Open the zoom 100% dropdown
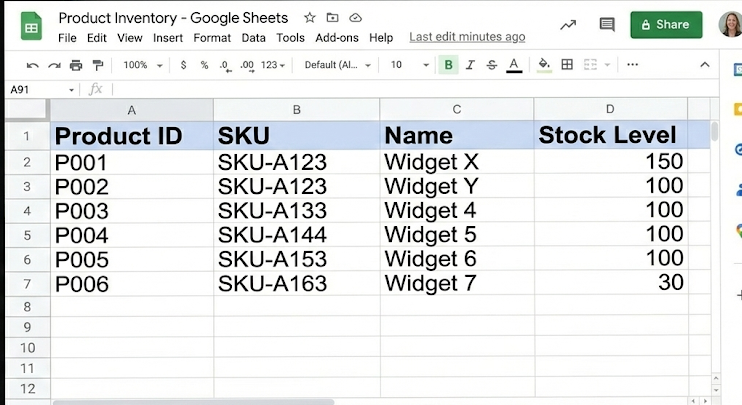Image resolution: width=742 pixels, height=405 pixels. tap(140, 65)
